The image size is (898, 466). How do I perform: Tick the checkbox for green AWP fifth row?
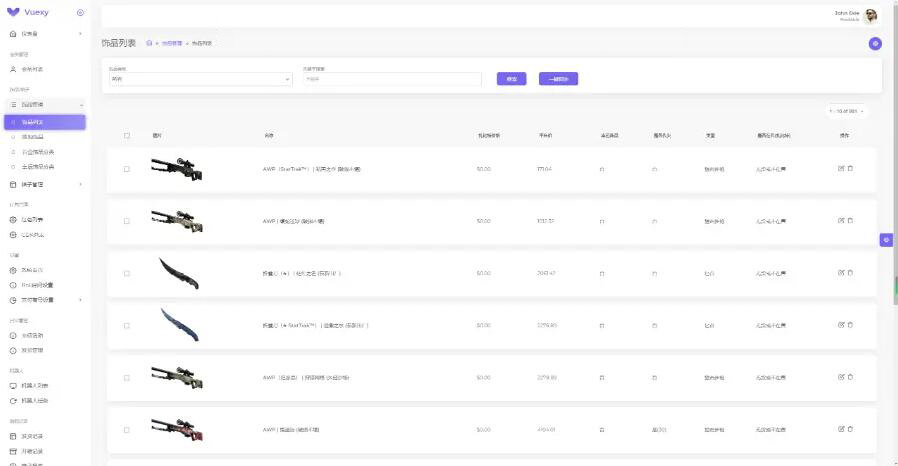127,378
